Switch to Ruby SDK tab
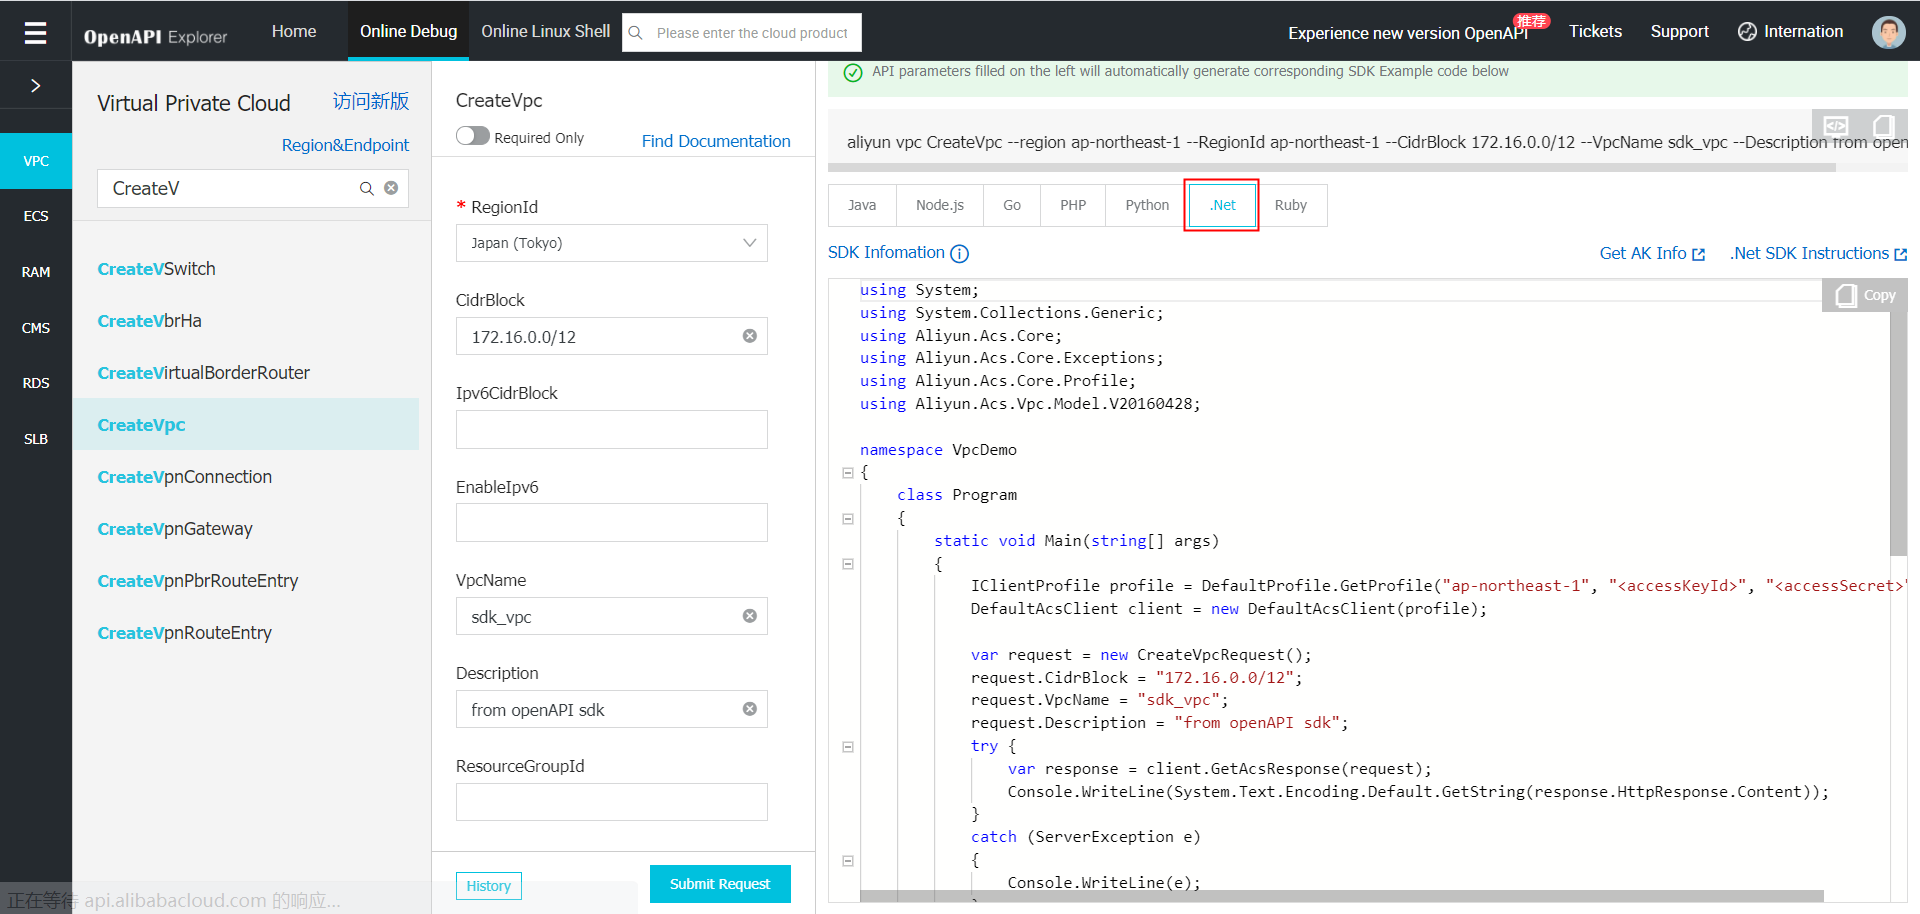This screenshot has width=1920, height=914. [1291, 205]
